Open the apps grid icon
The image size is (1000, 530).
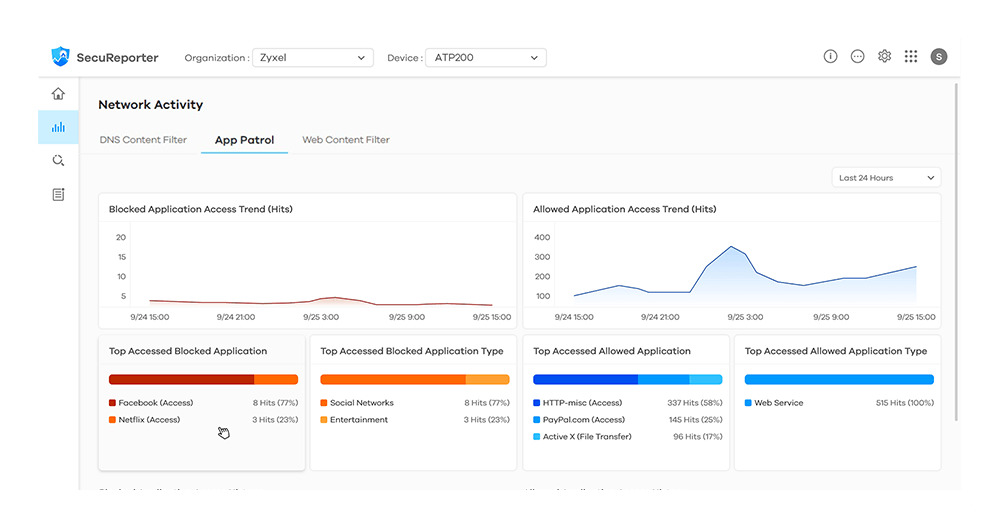pos(911,57)
